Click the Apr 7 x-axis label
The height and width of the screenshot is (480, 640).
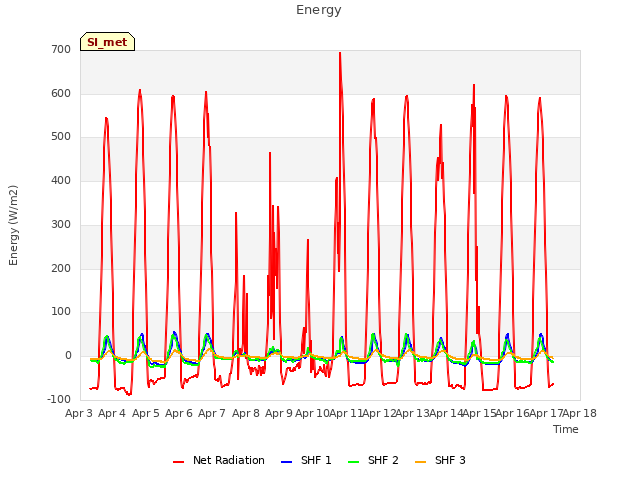212,413
